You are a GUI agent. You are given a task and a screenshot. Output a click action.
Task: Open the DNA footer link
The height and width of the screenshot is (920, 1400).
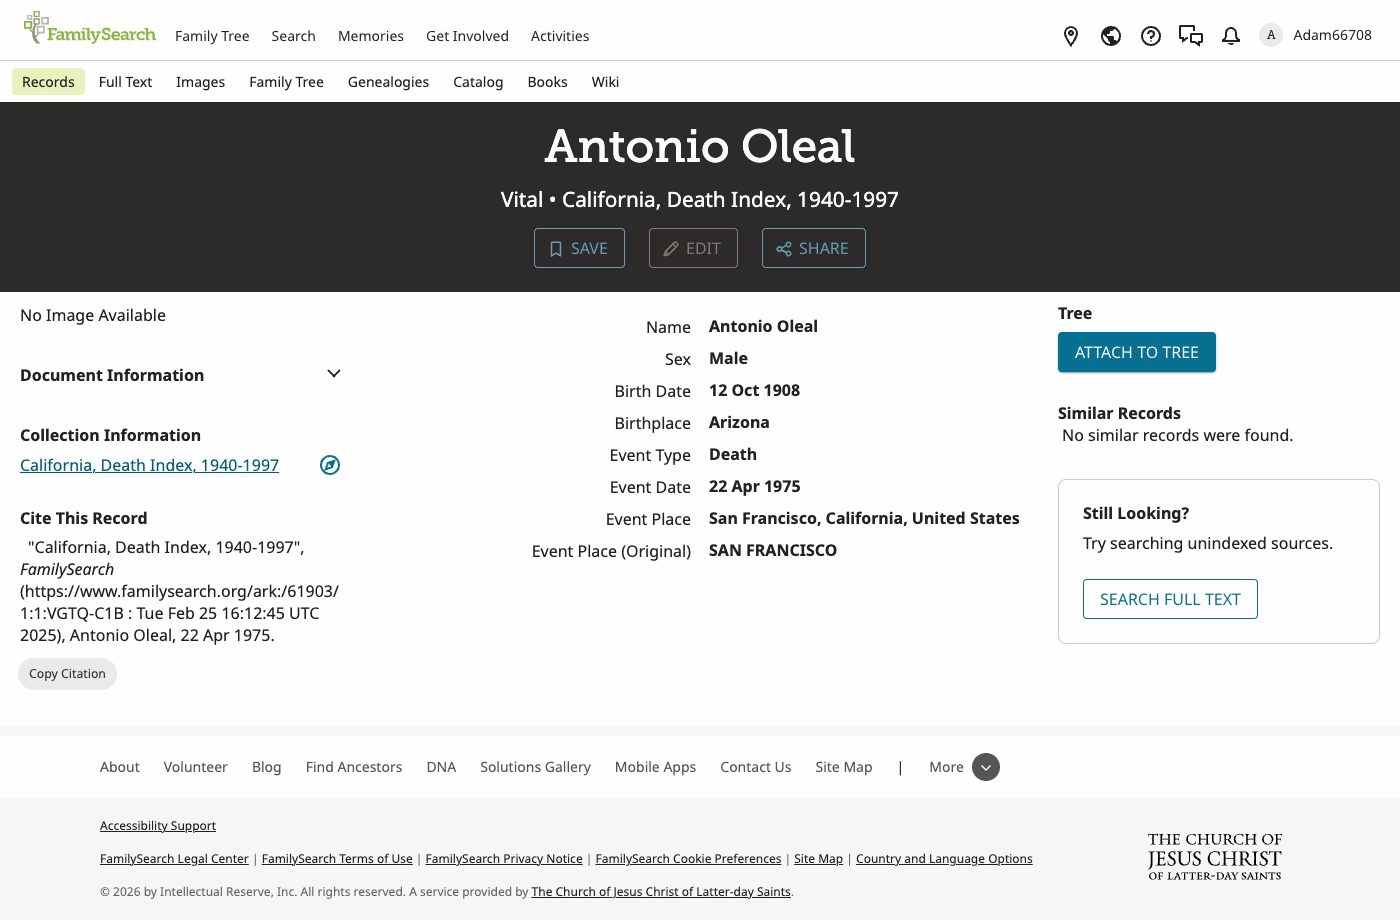pyautogui.click(x=441, y=767)
